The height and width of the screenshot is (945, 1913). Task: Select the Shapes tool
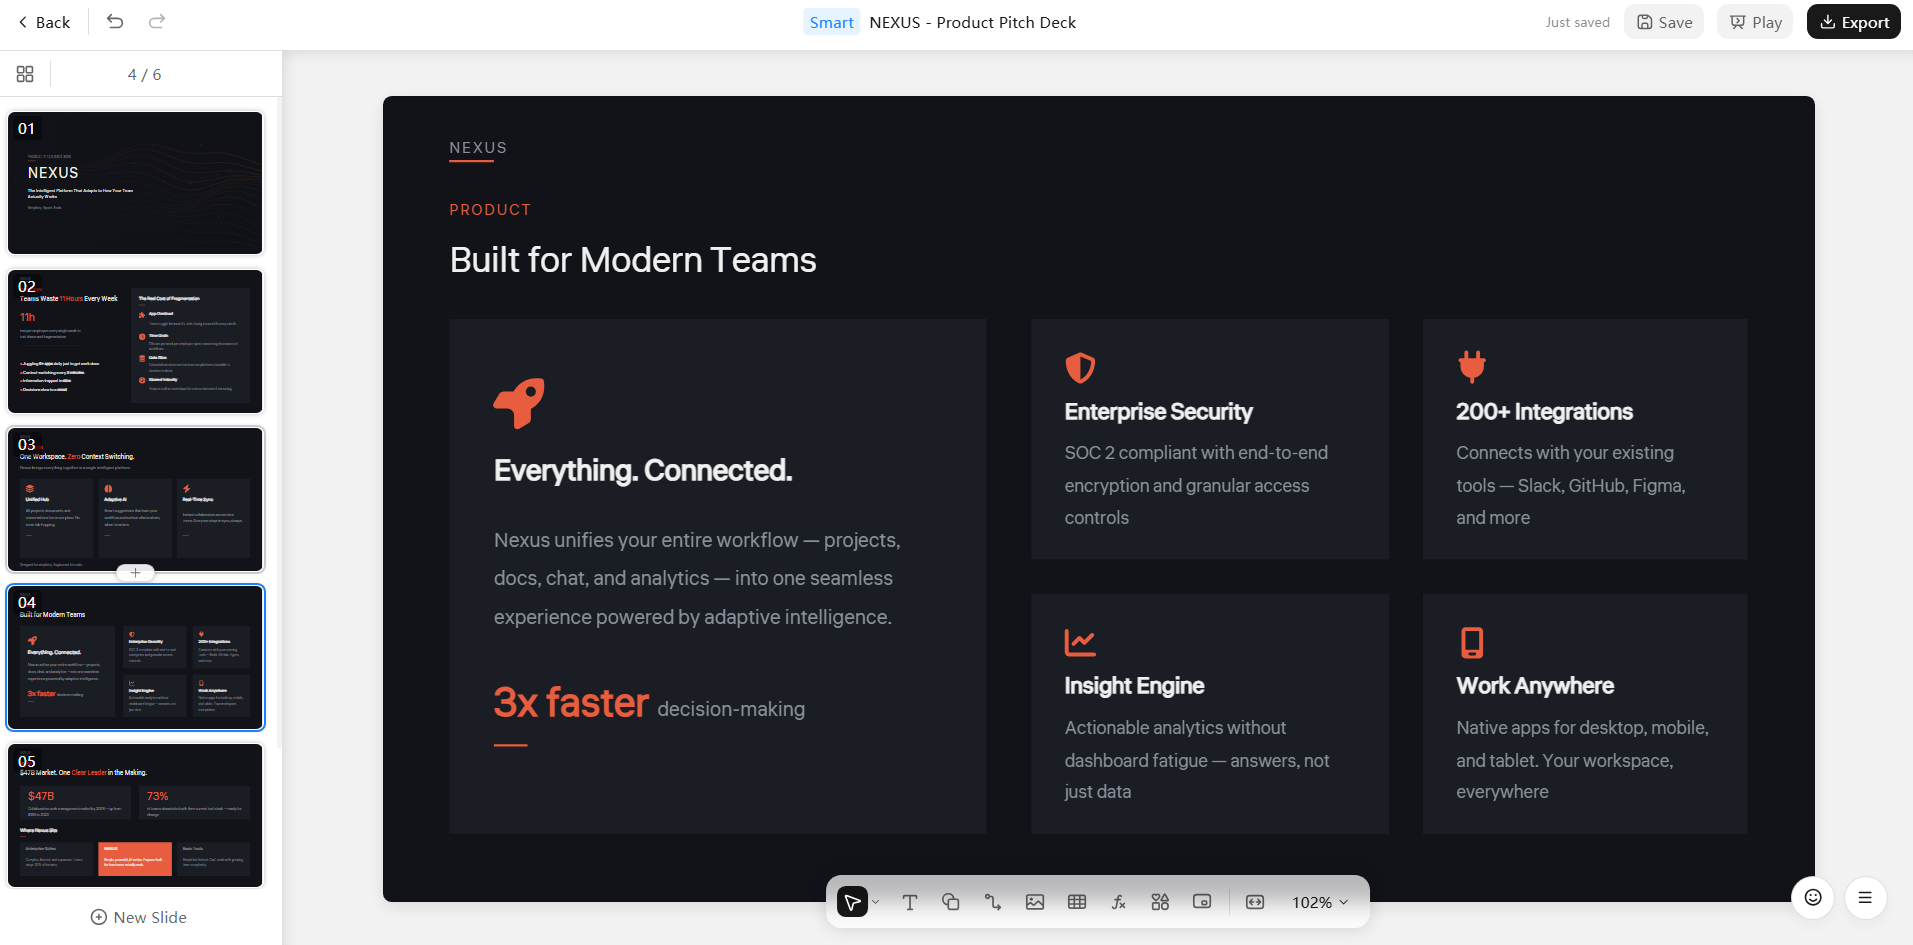pyautogui.click(x=951, y=902)
